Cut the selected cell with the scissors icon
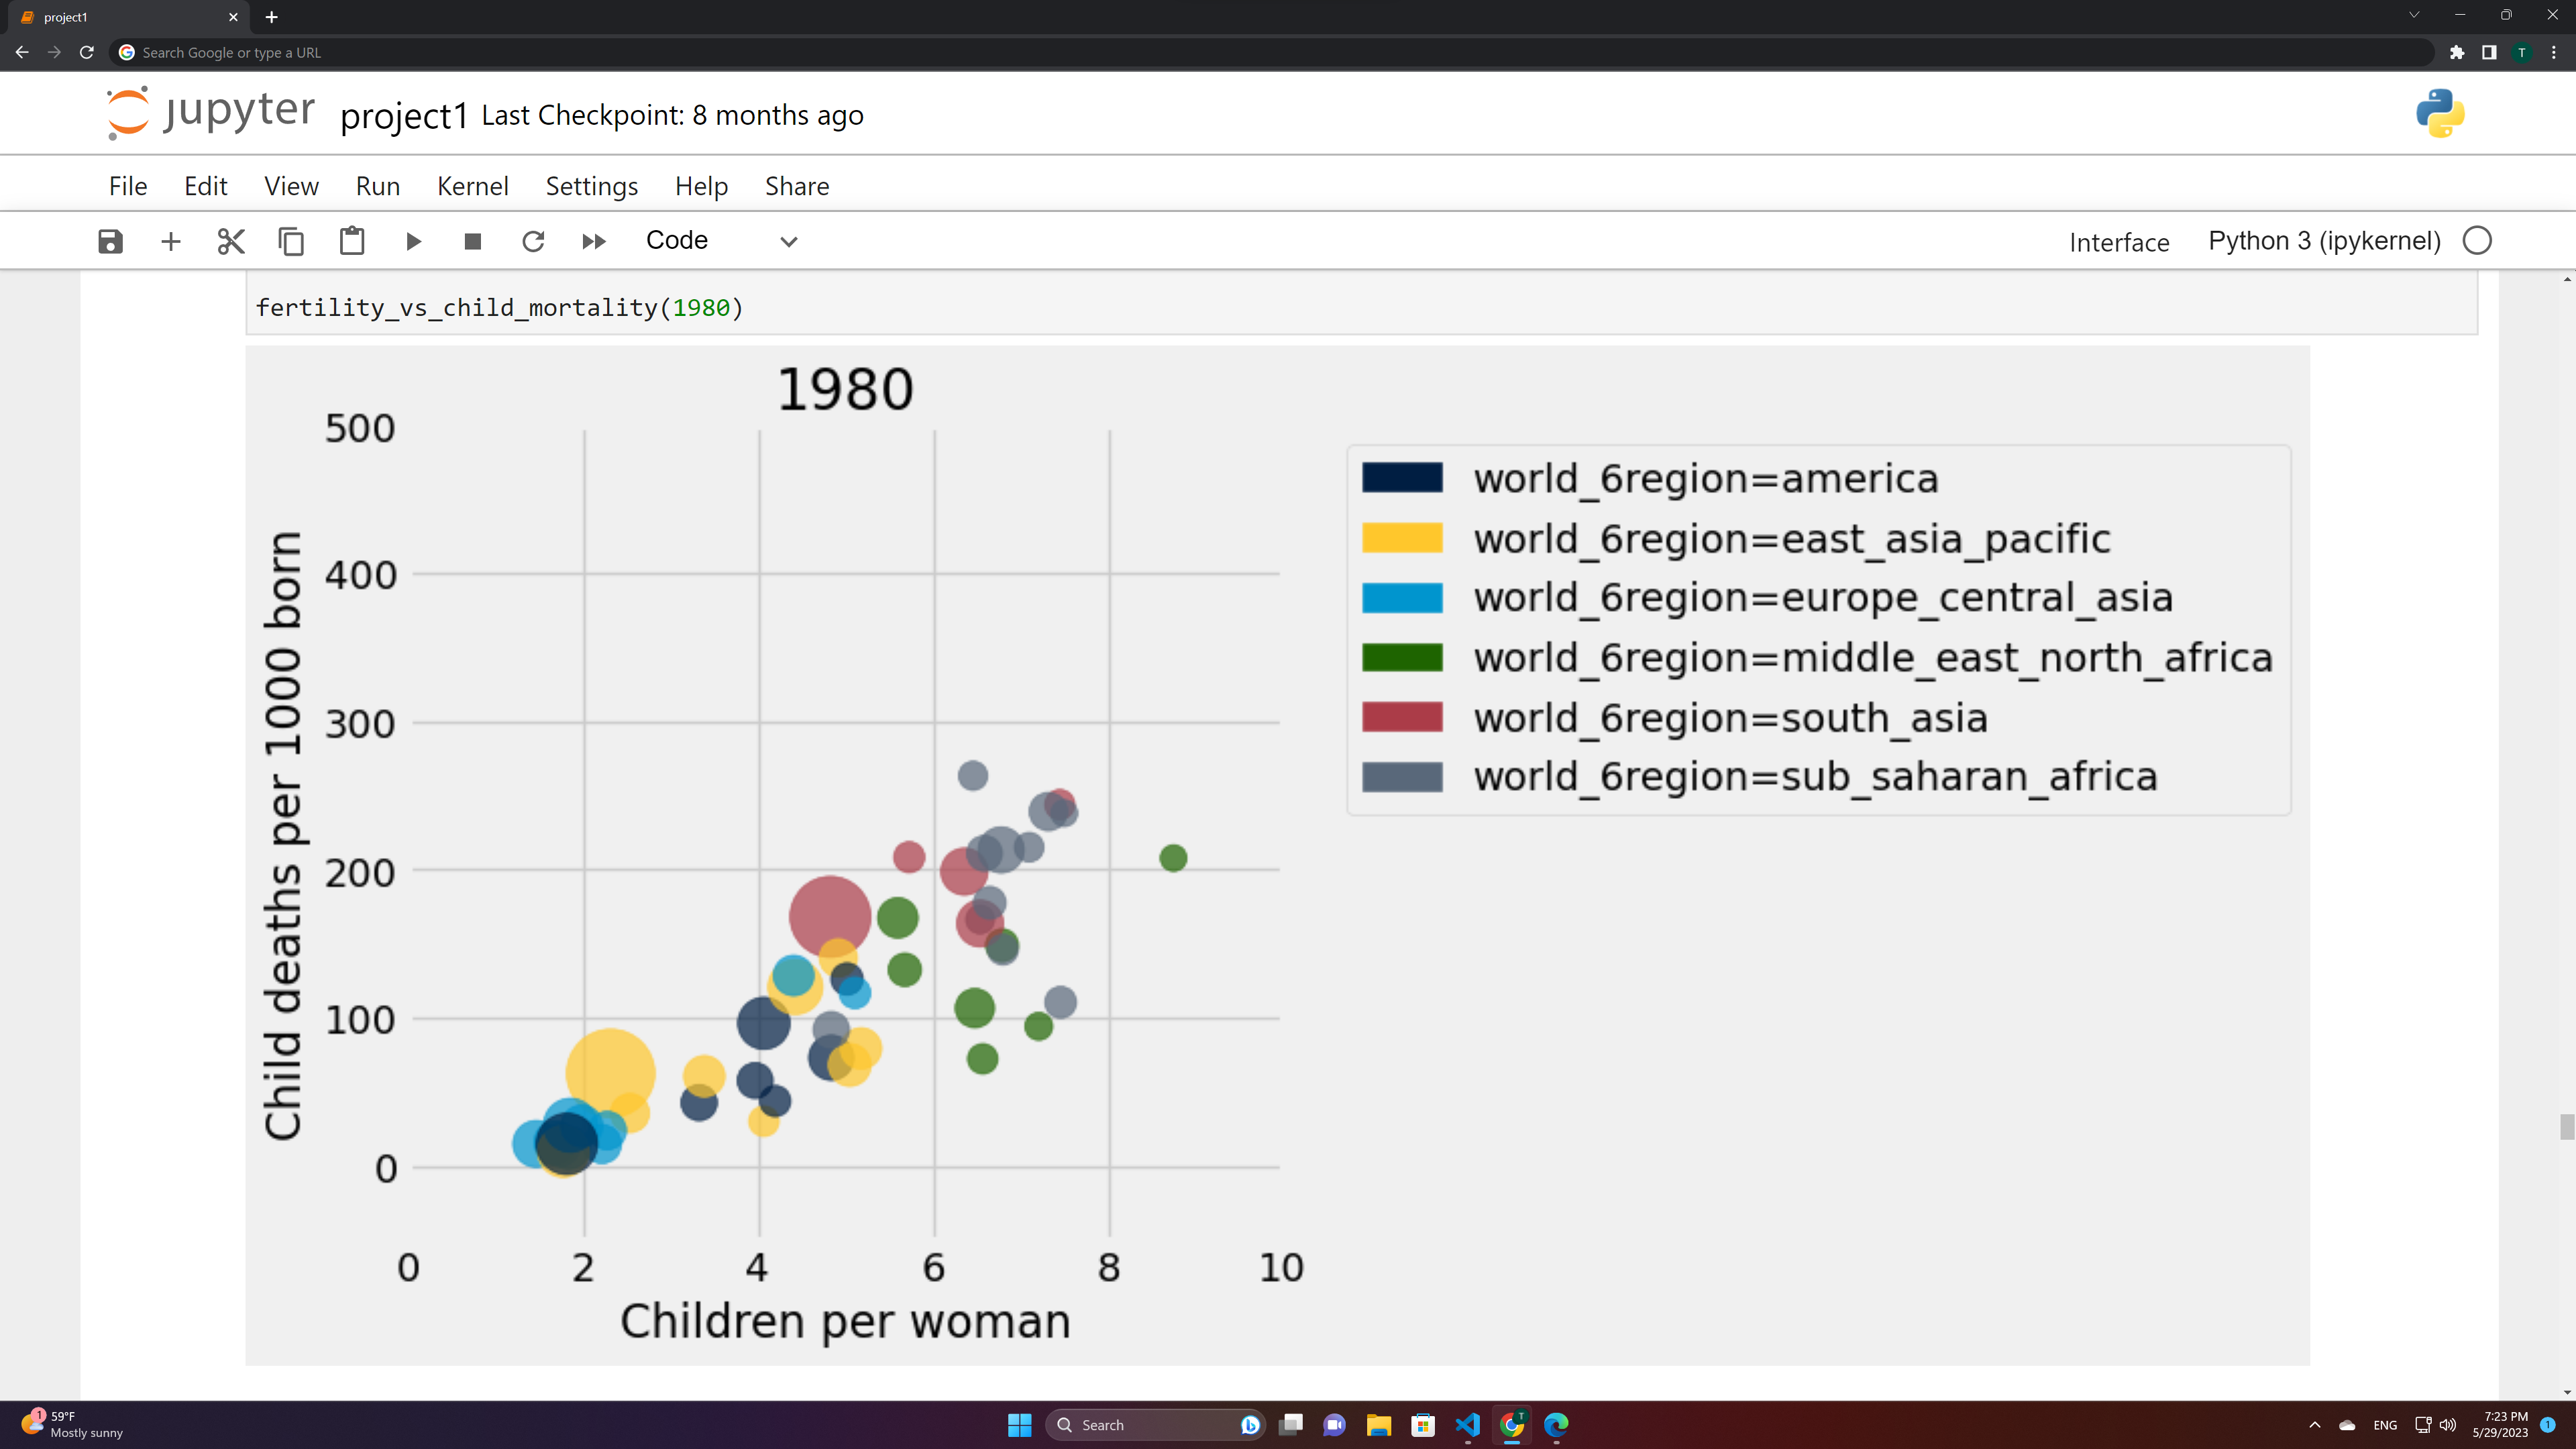This screenshot has height=1449, width=2576. point(231,241)
